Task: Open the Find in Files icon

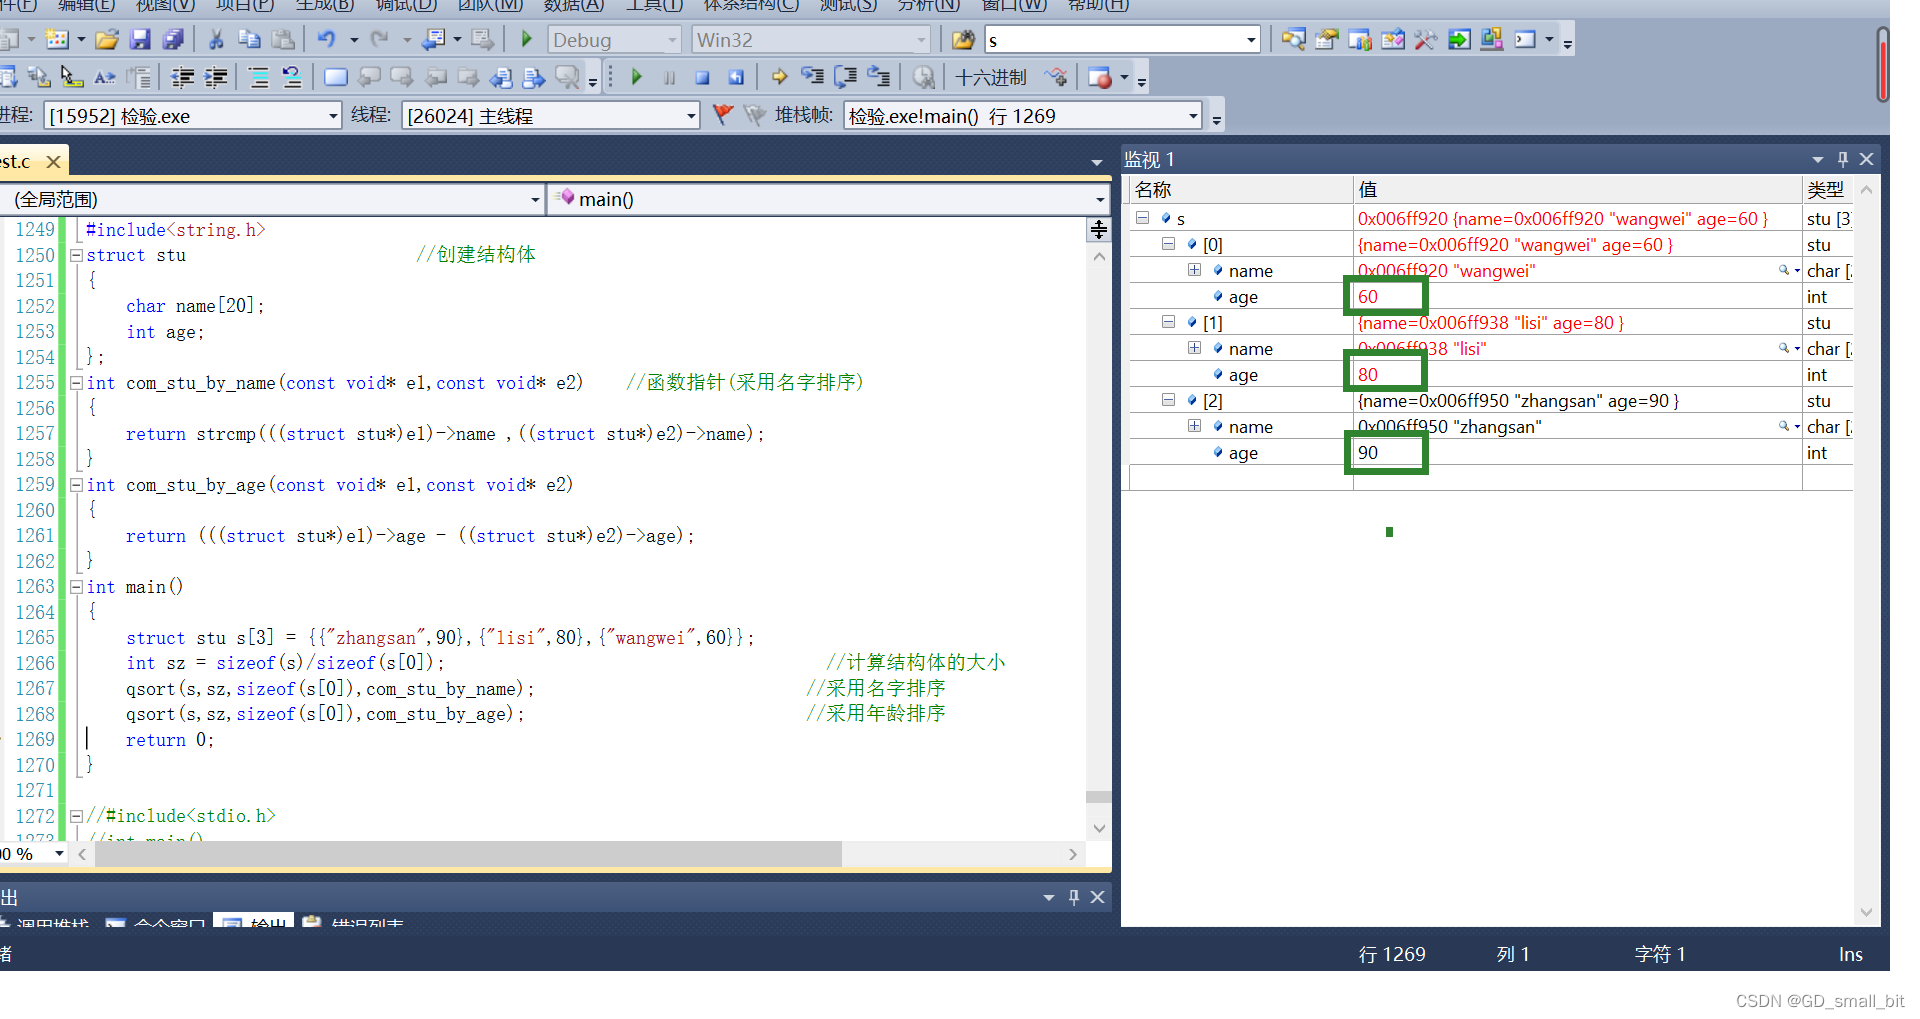Action: point(963,40)
